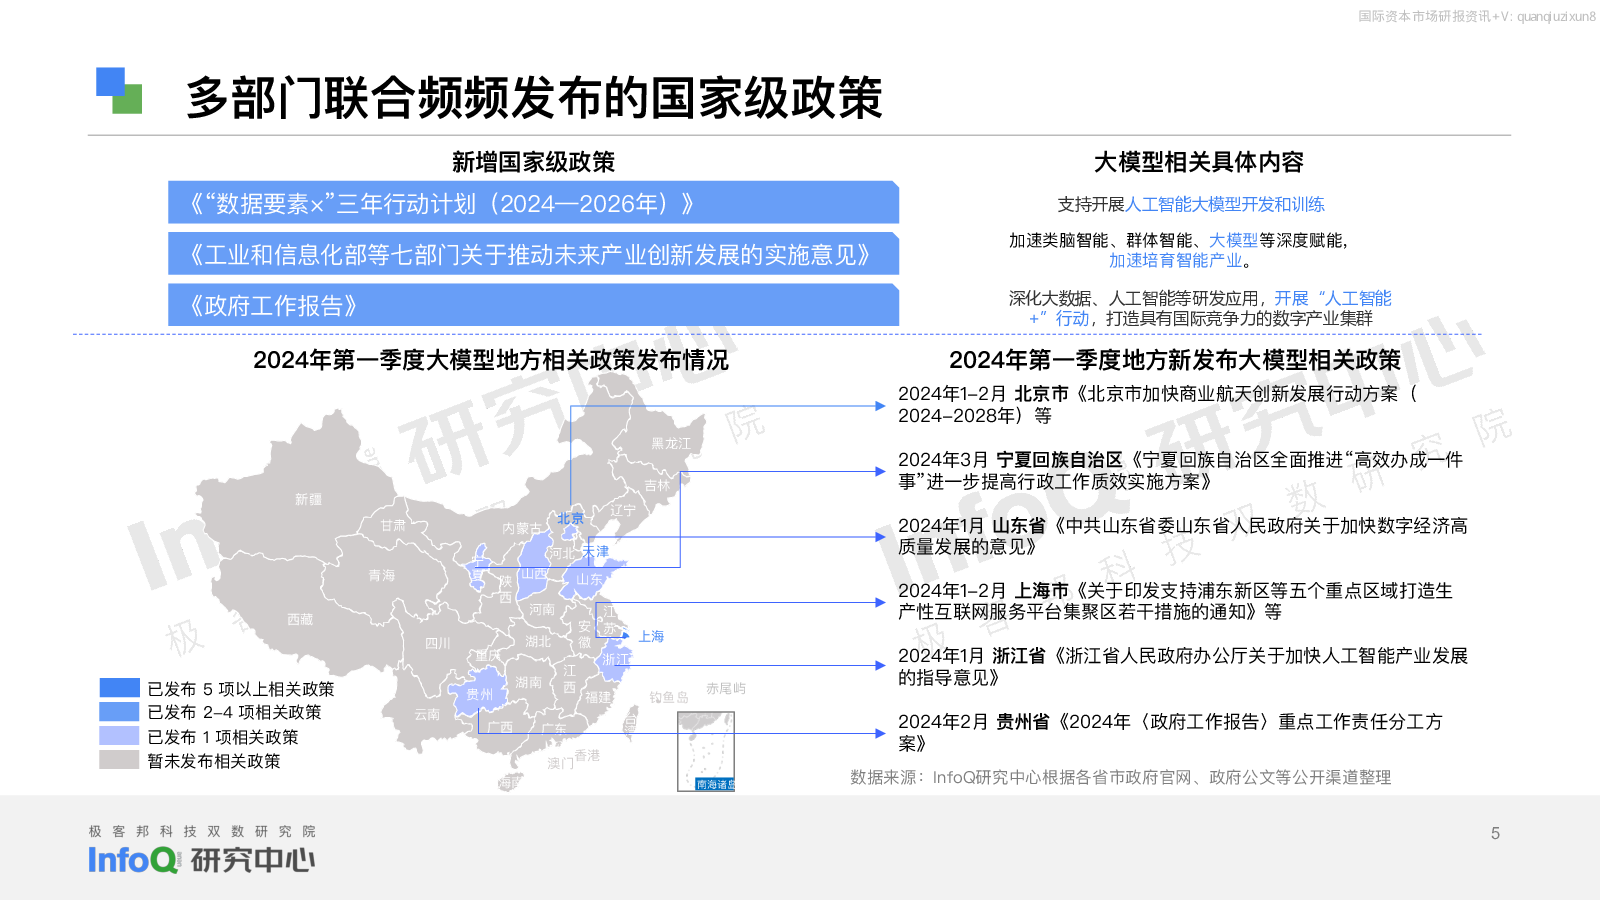Click the 贵州省 policy entry text
The width and height of the screenshot is (1600, 900).
[1170, 732]
